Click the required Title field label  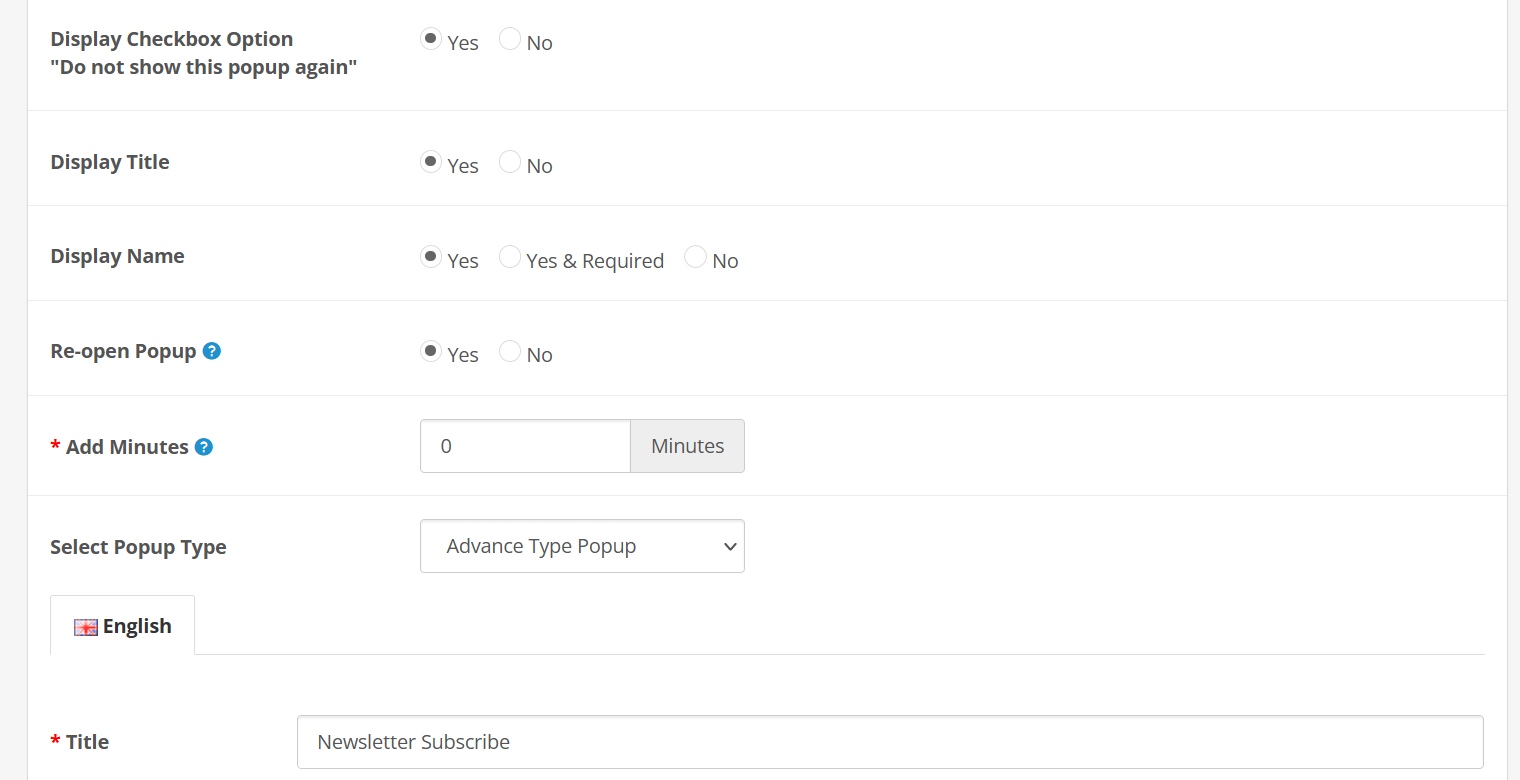coord(87,742)
